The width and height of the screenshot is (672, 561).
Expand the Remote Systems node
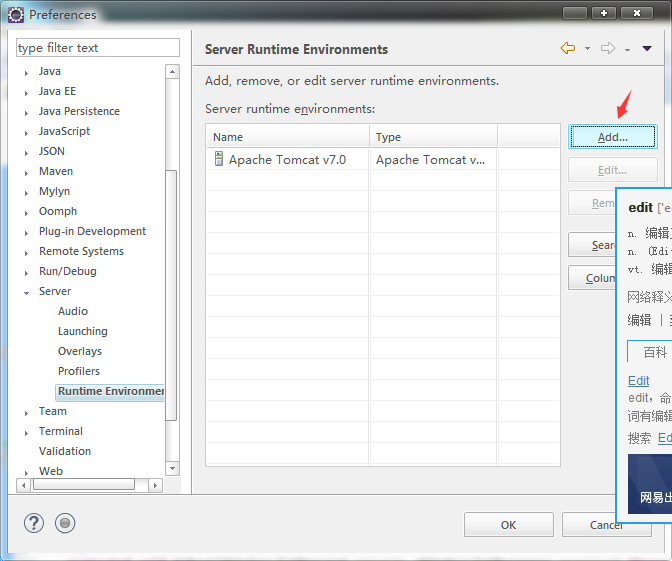tap(26, 253)
